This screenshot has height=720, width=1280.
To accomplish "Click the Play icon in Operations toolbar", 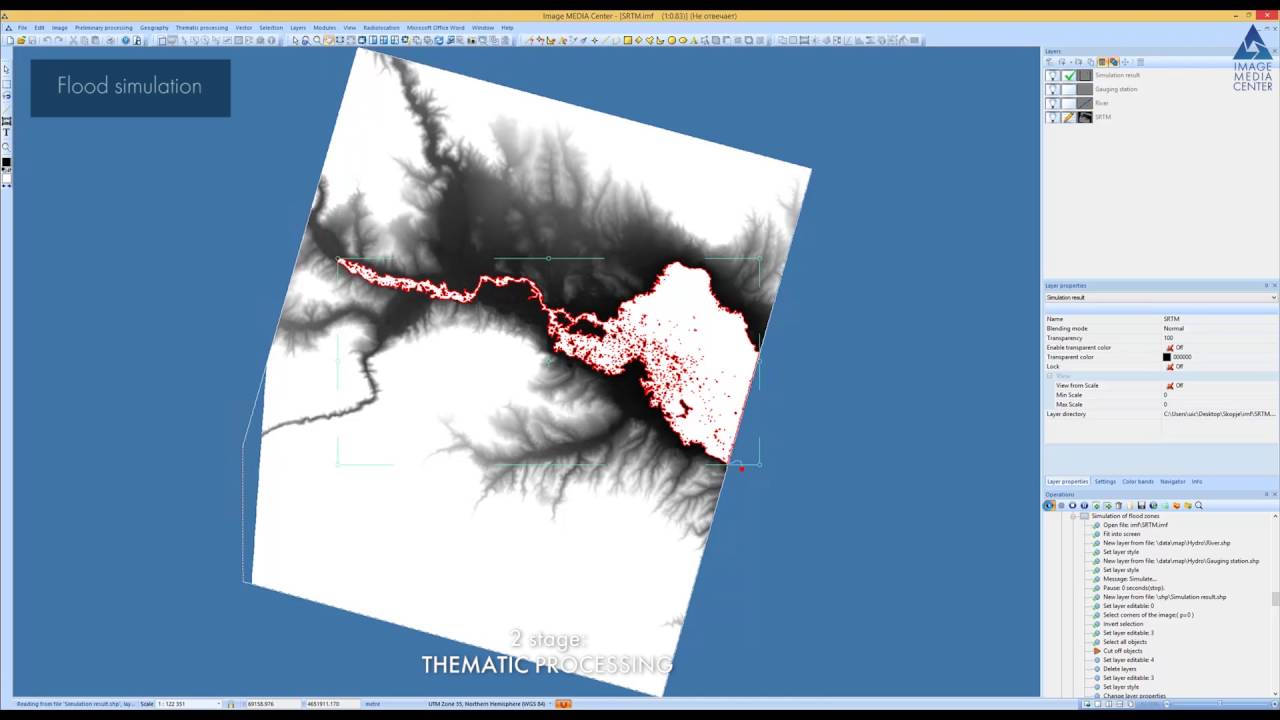I will pyautogui.click(x=1050, y=506).
